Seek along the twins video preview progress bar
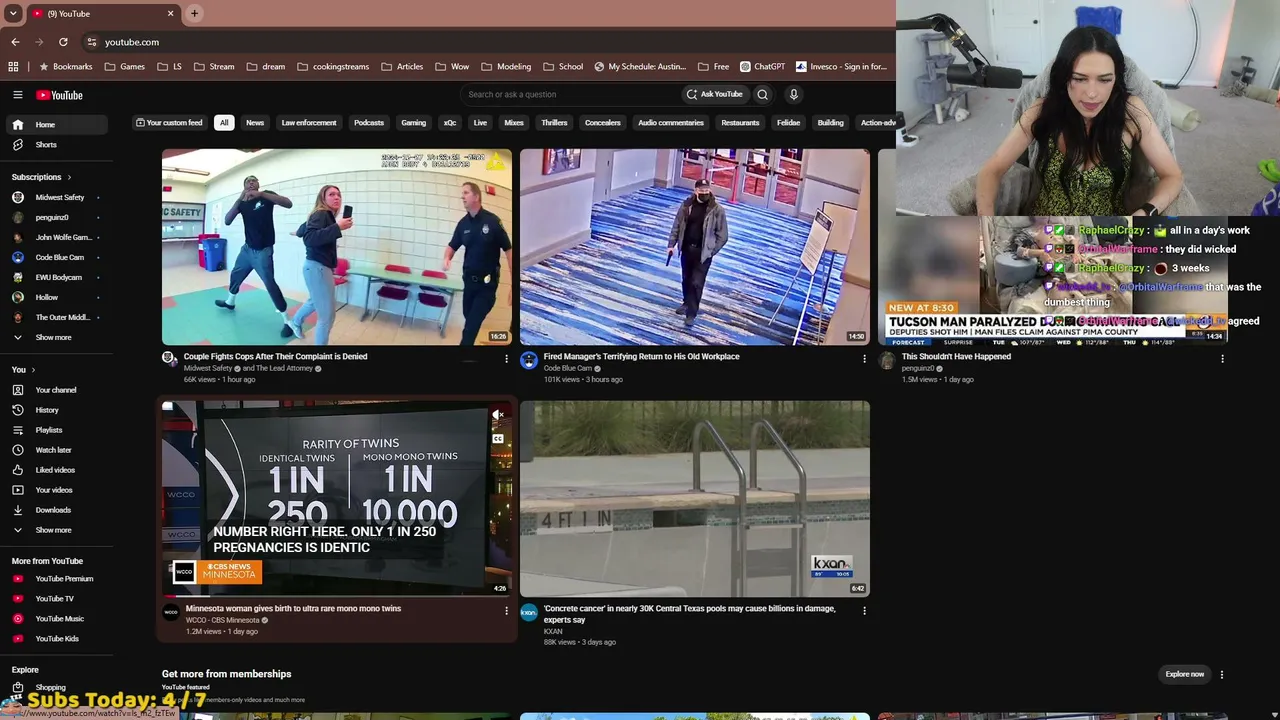 (x=337, y=597)
